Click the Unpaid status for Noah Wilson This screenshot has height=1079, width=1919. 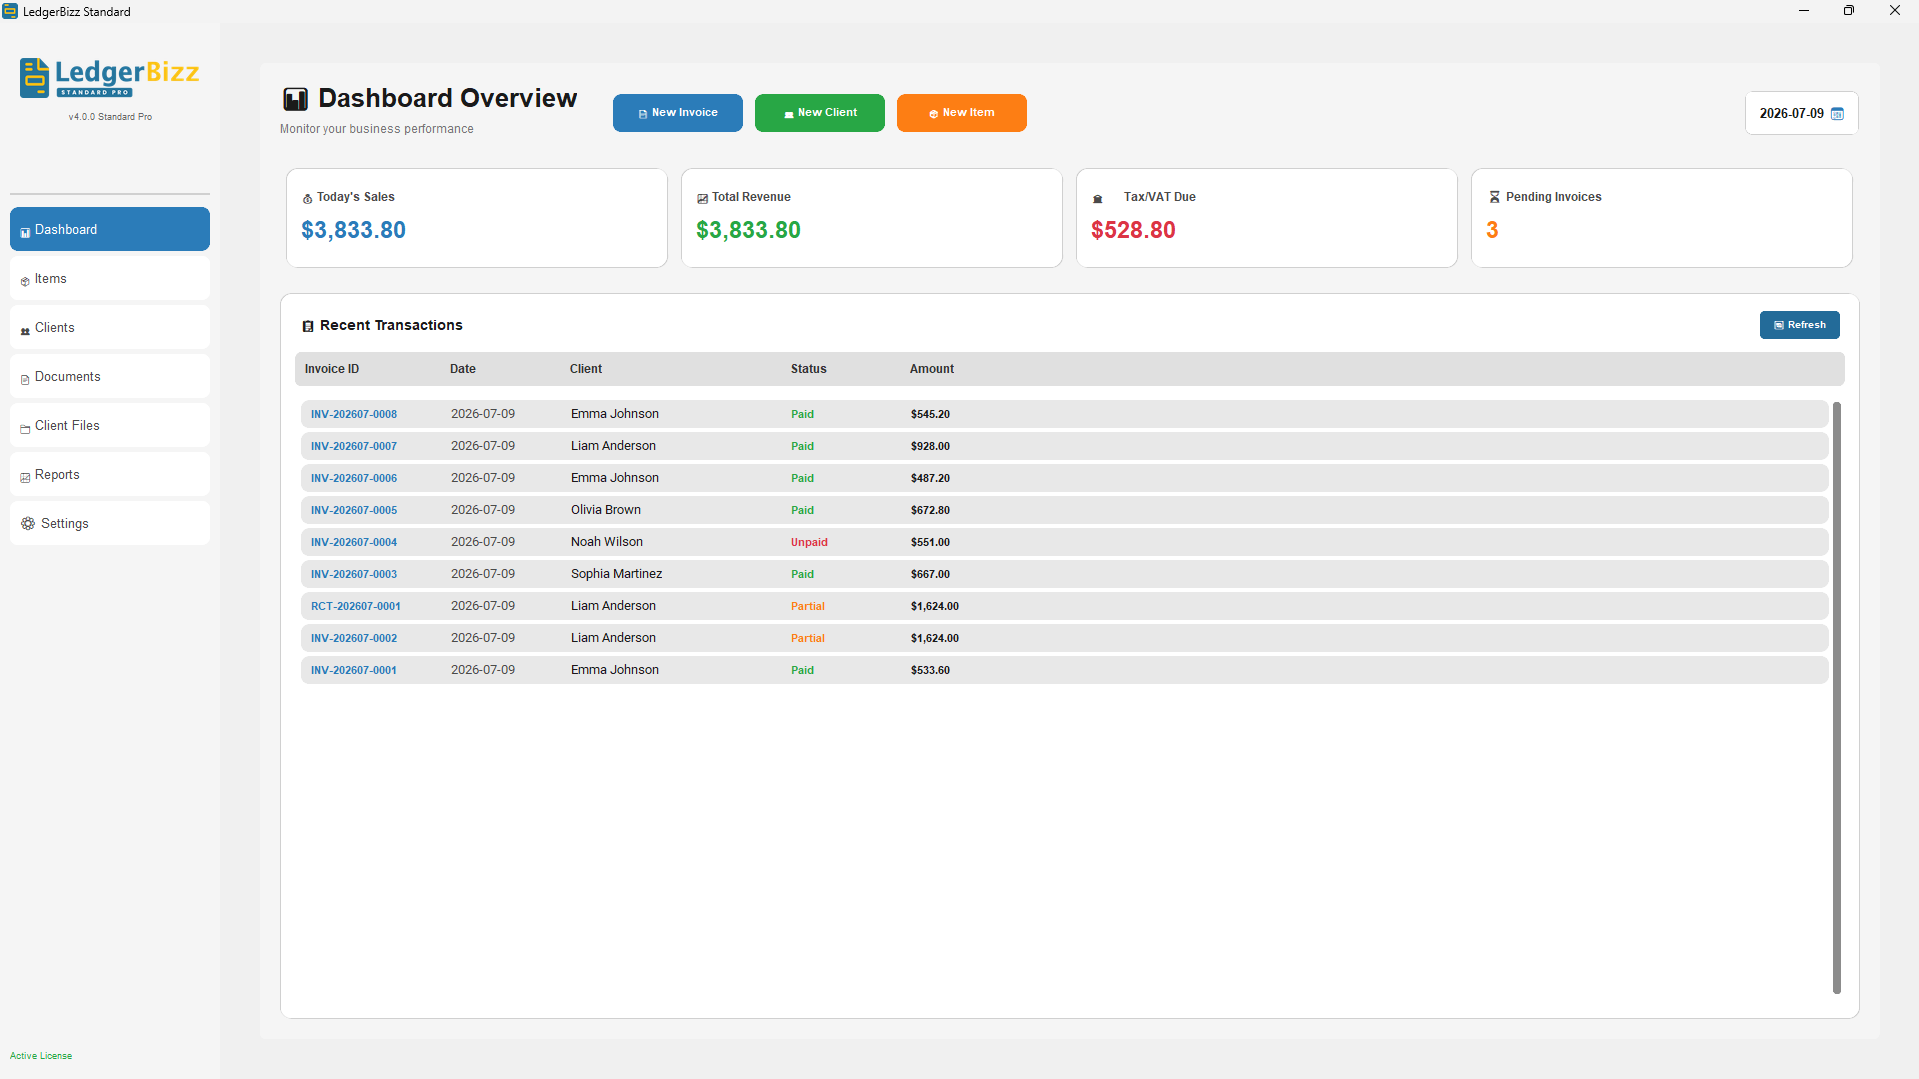click(809, 542)
